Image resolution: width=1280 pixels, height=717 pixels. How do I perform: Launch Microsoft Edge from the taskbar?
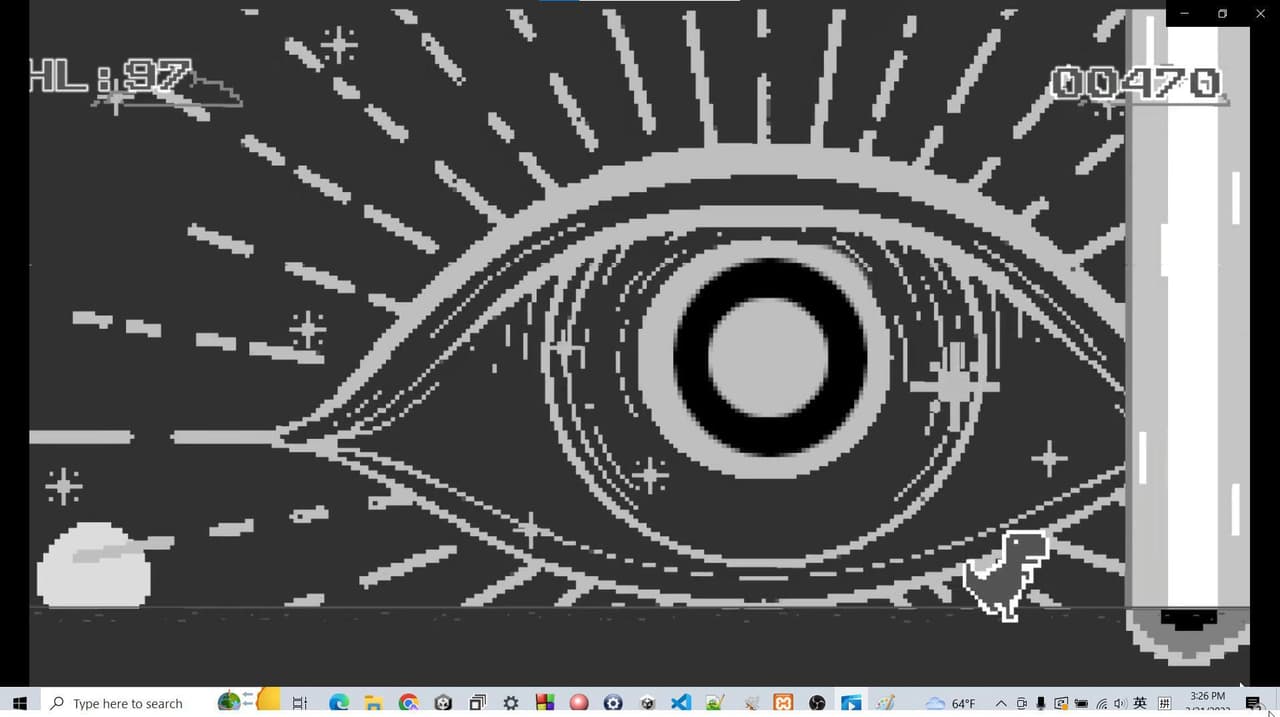click(x=339, y=703)
